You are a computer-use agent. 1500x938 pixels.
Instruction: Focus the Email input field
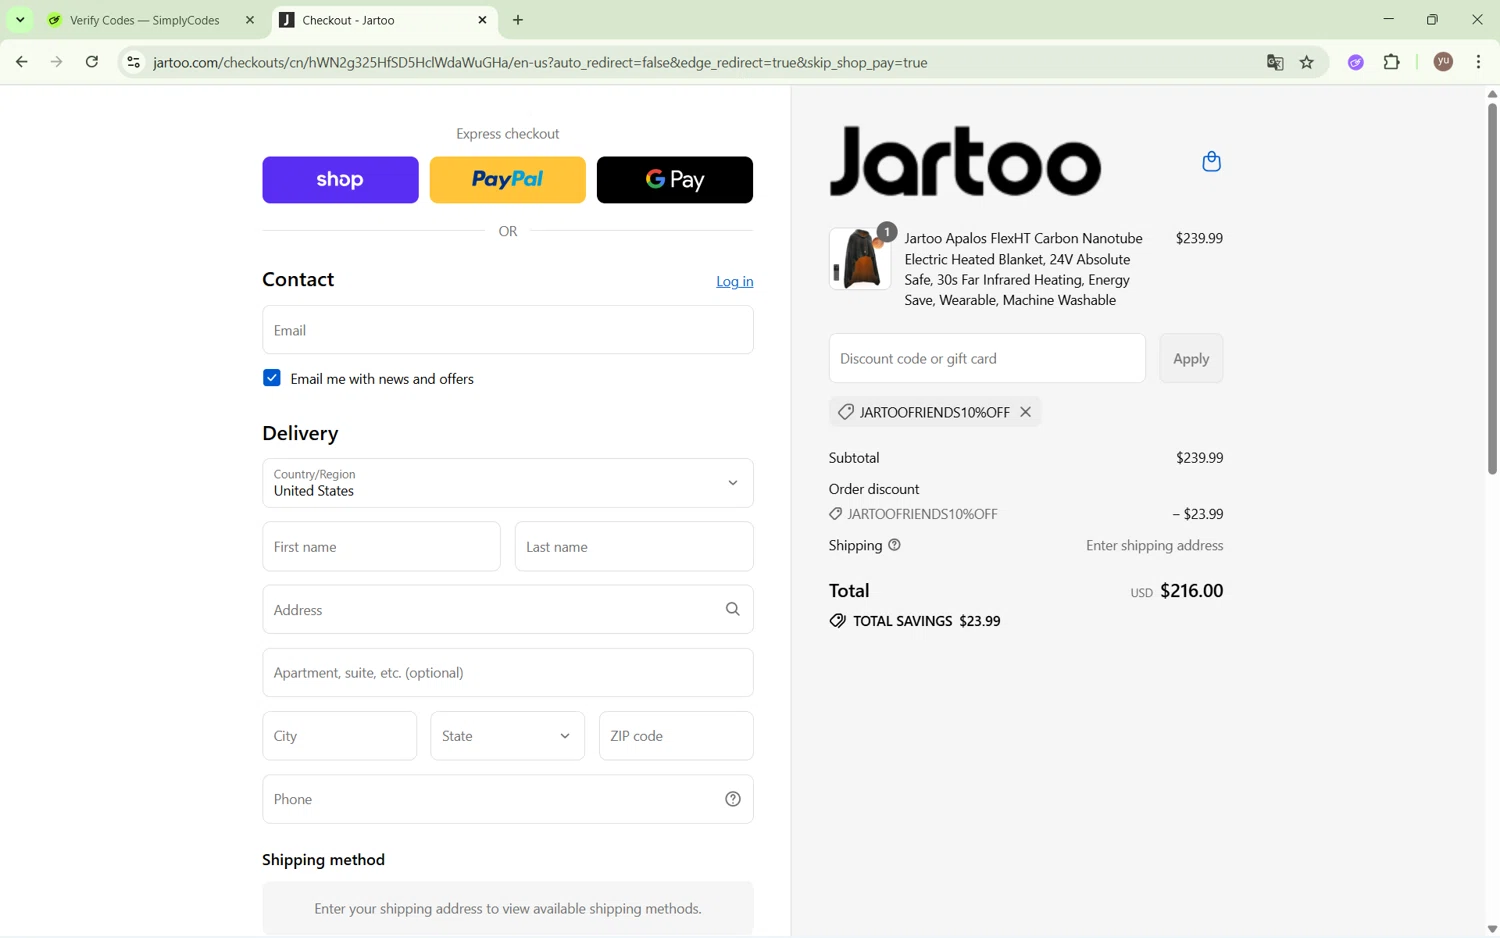tap(508, 330)
